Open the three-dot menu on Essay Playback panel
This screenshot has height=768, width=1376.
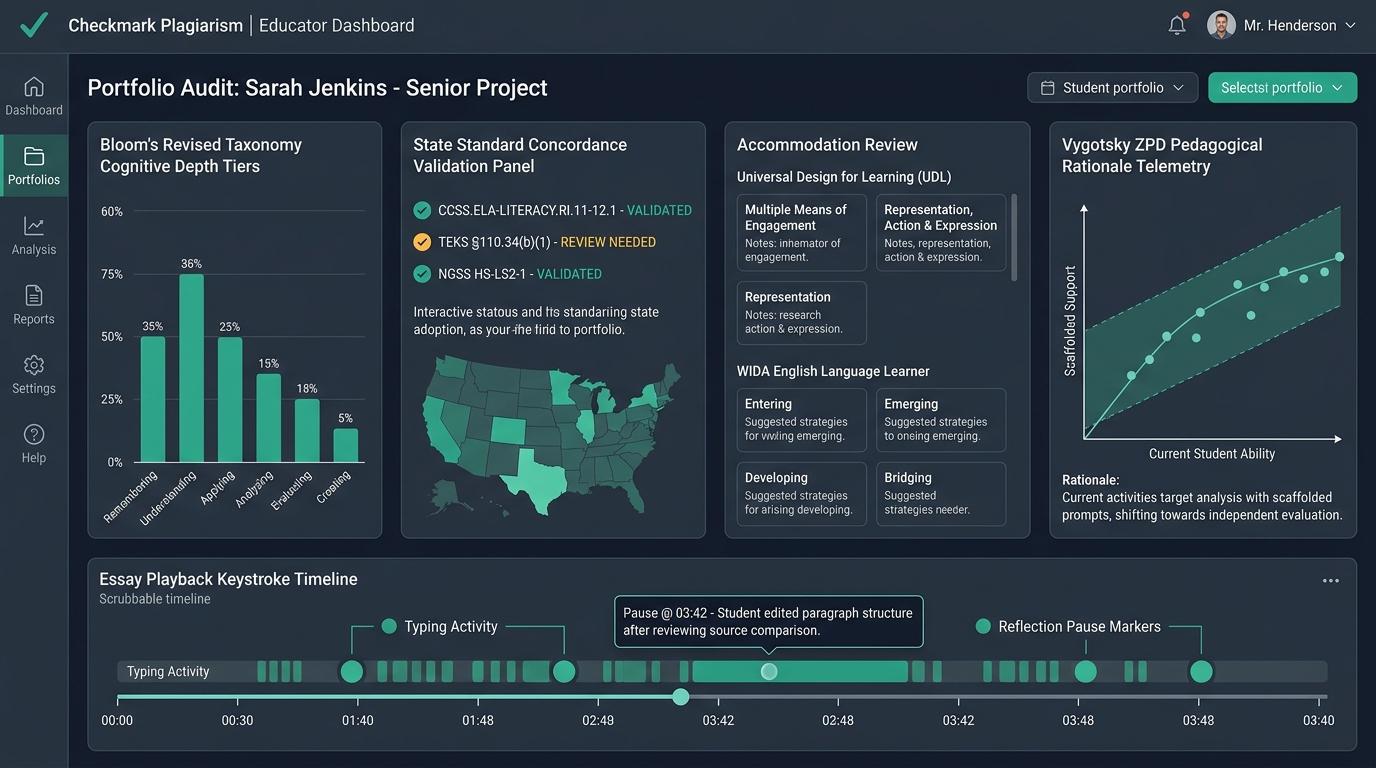point(1330,580)
